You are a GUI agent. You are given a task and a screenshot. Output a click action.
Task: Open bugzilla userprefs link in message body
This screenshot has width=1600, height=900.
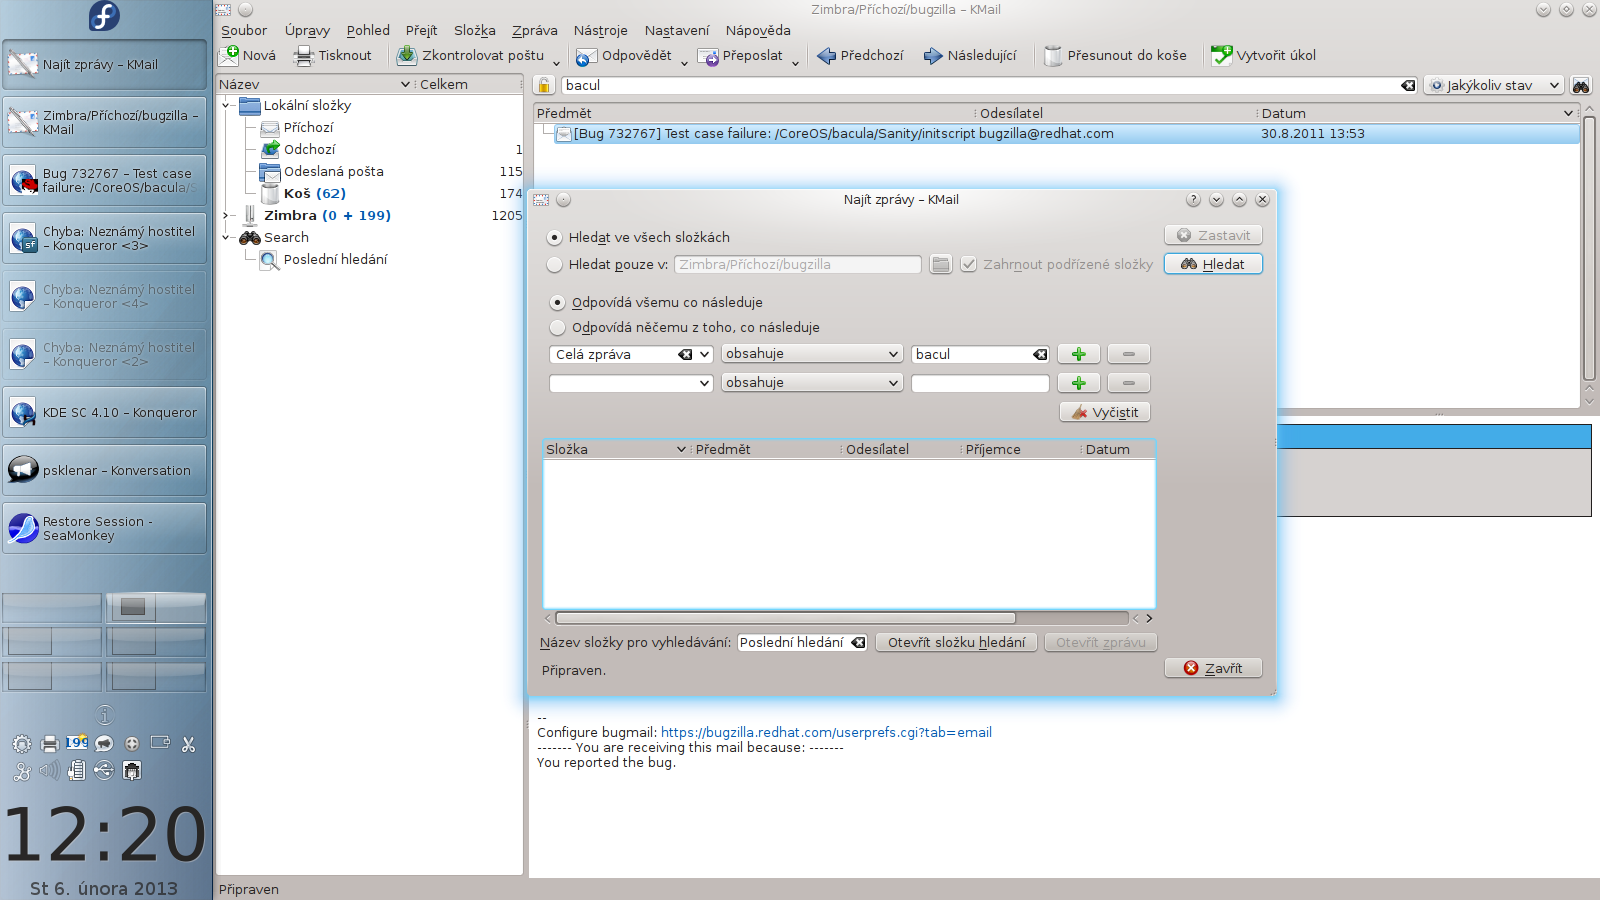coord(826,733)
